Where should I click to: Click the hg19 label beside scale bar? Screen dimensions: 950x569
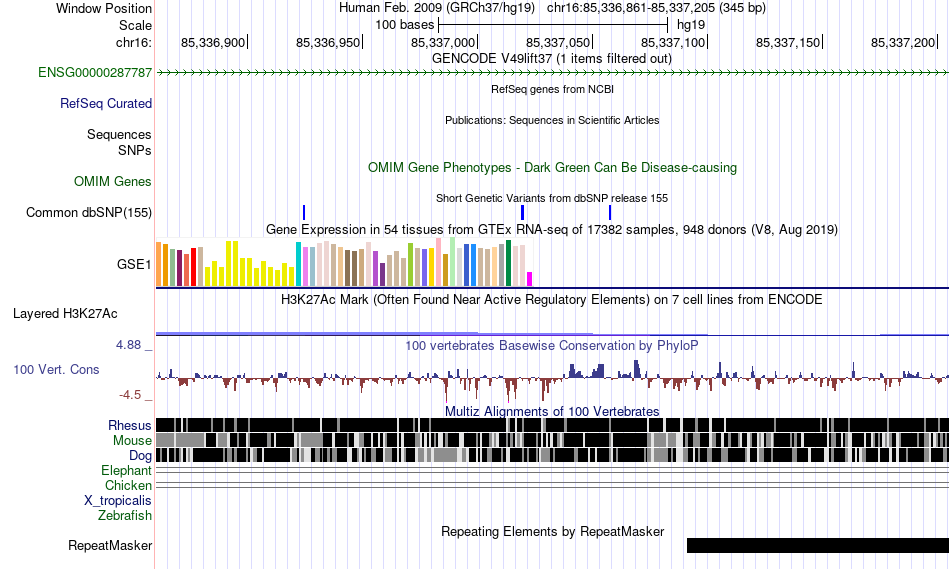(691, 25)
